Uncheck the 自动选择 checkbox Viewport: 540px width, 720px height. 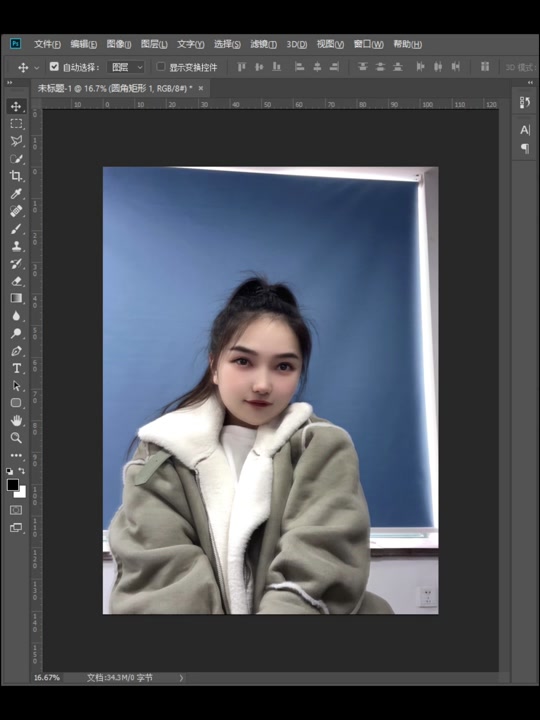54,67
